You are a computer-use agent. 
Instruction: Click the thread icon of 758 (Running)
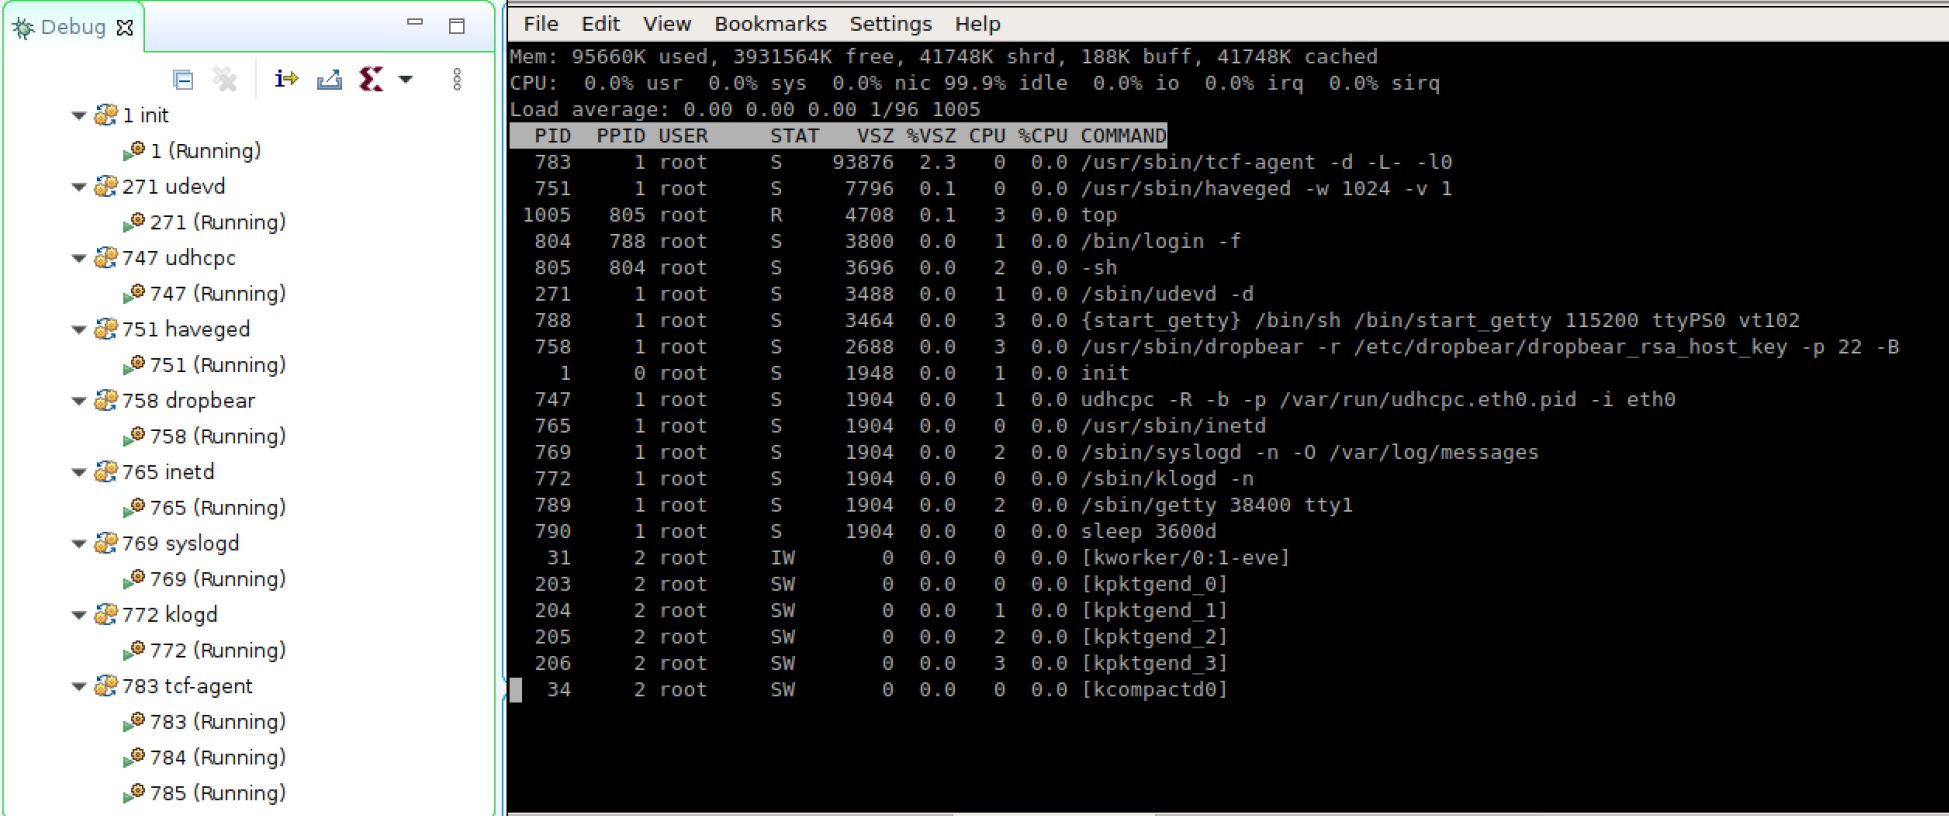point(134,437)
